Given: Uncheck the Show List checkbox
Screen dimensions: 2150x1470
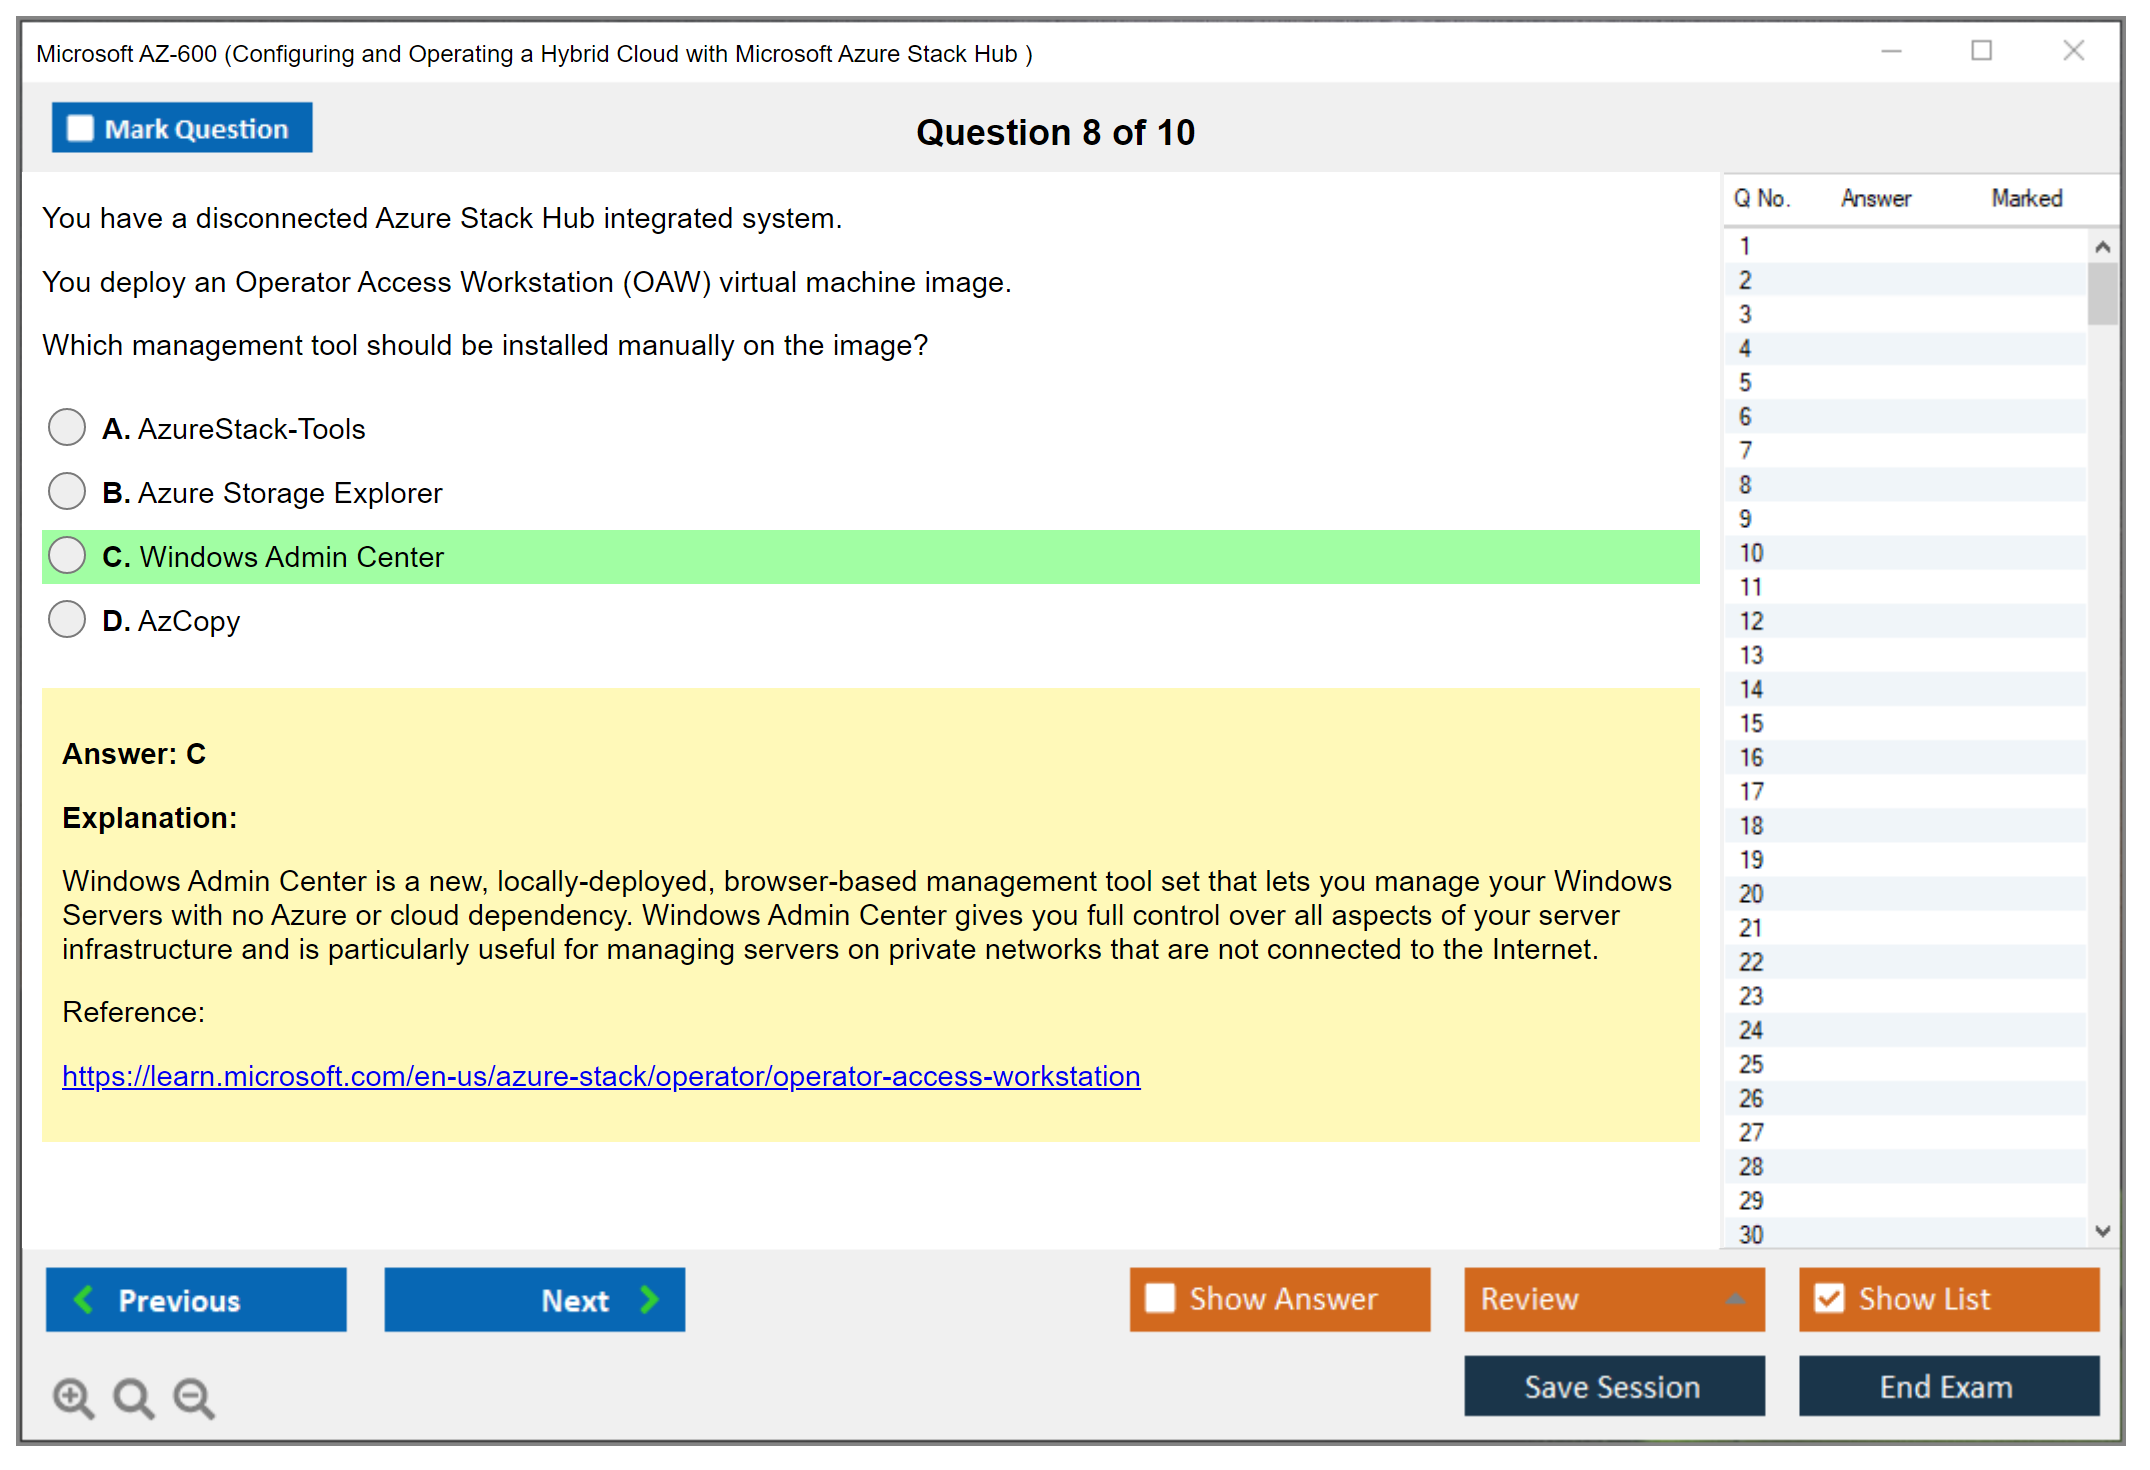Looking at the screenshot, I should click(x=1829, y=1298).
